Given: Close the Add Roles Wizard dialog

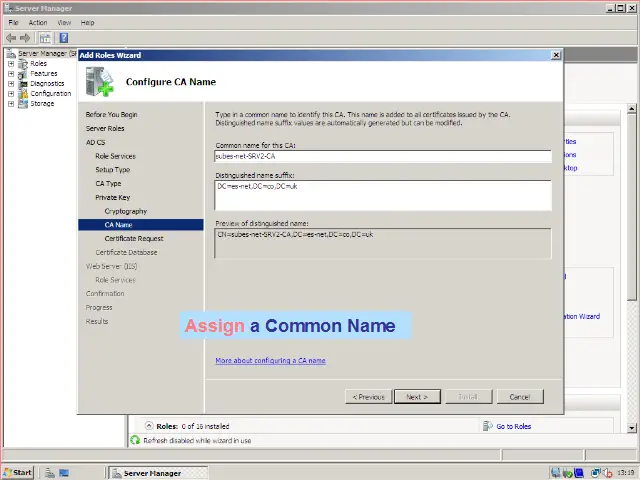Looking at the screenshot, I should pos(556,55).
